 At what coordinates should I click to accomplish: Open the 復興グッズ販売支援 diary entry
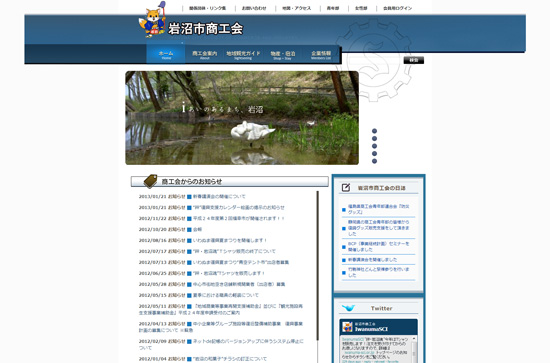coord(378,228)
